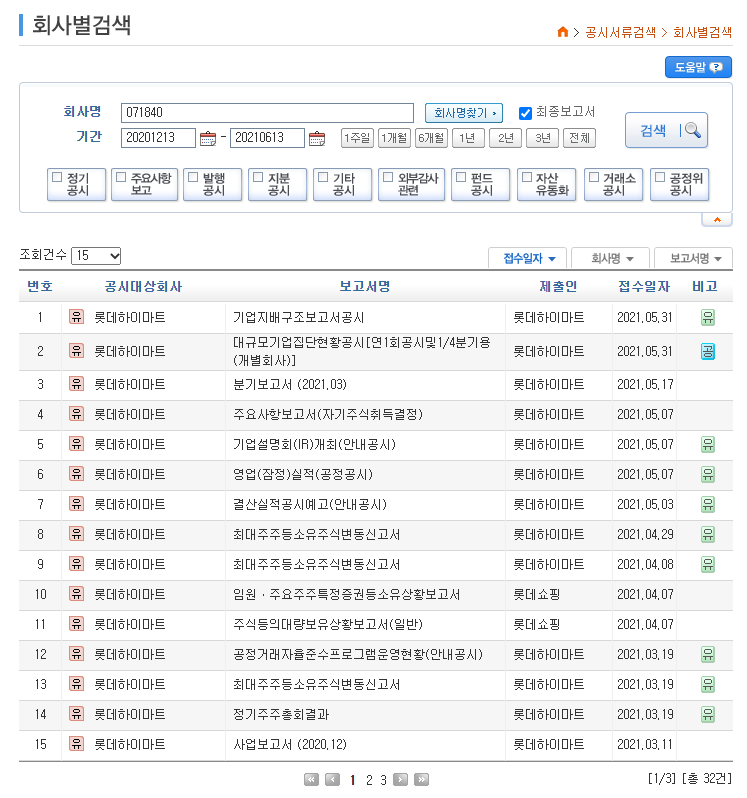Click green 유 remark icon in row 9
The image size is (747, 798).
(708, 564)
